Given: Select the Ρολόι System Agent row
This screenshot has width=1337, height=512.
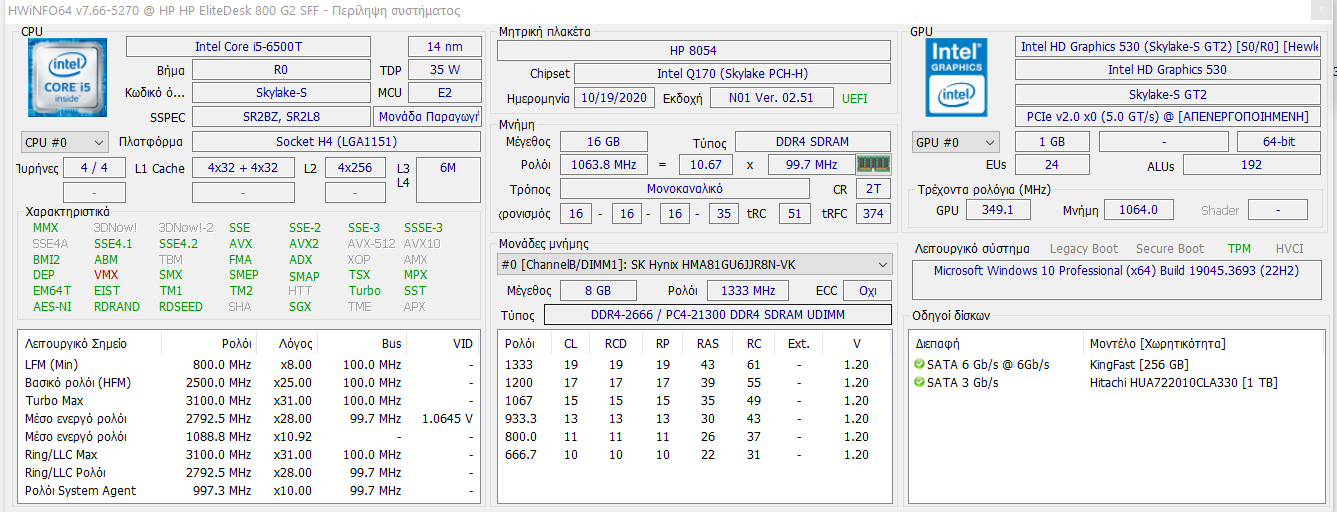Looking at the screenshot, I should pyautogui.click(x=249, y=491).
